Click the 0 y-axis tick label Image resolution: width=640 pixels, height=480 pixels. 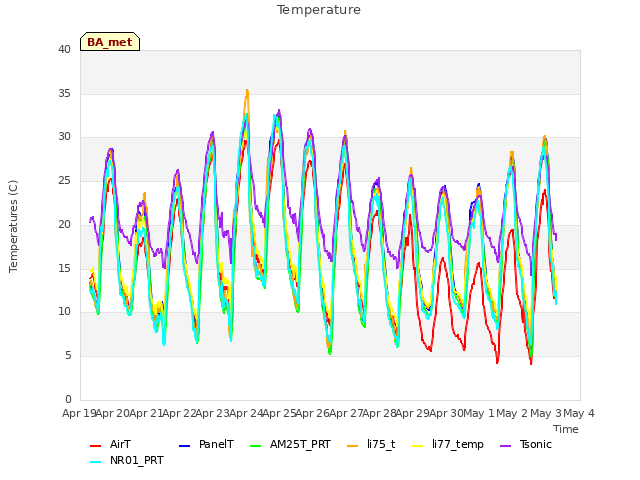pos(68,399)
